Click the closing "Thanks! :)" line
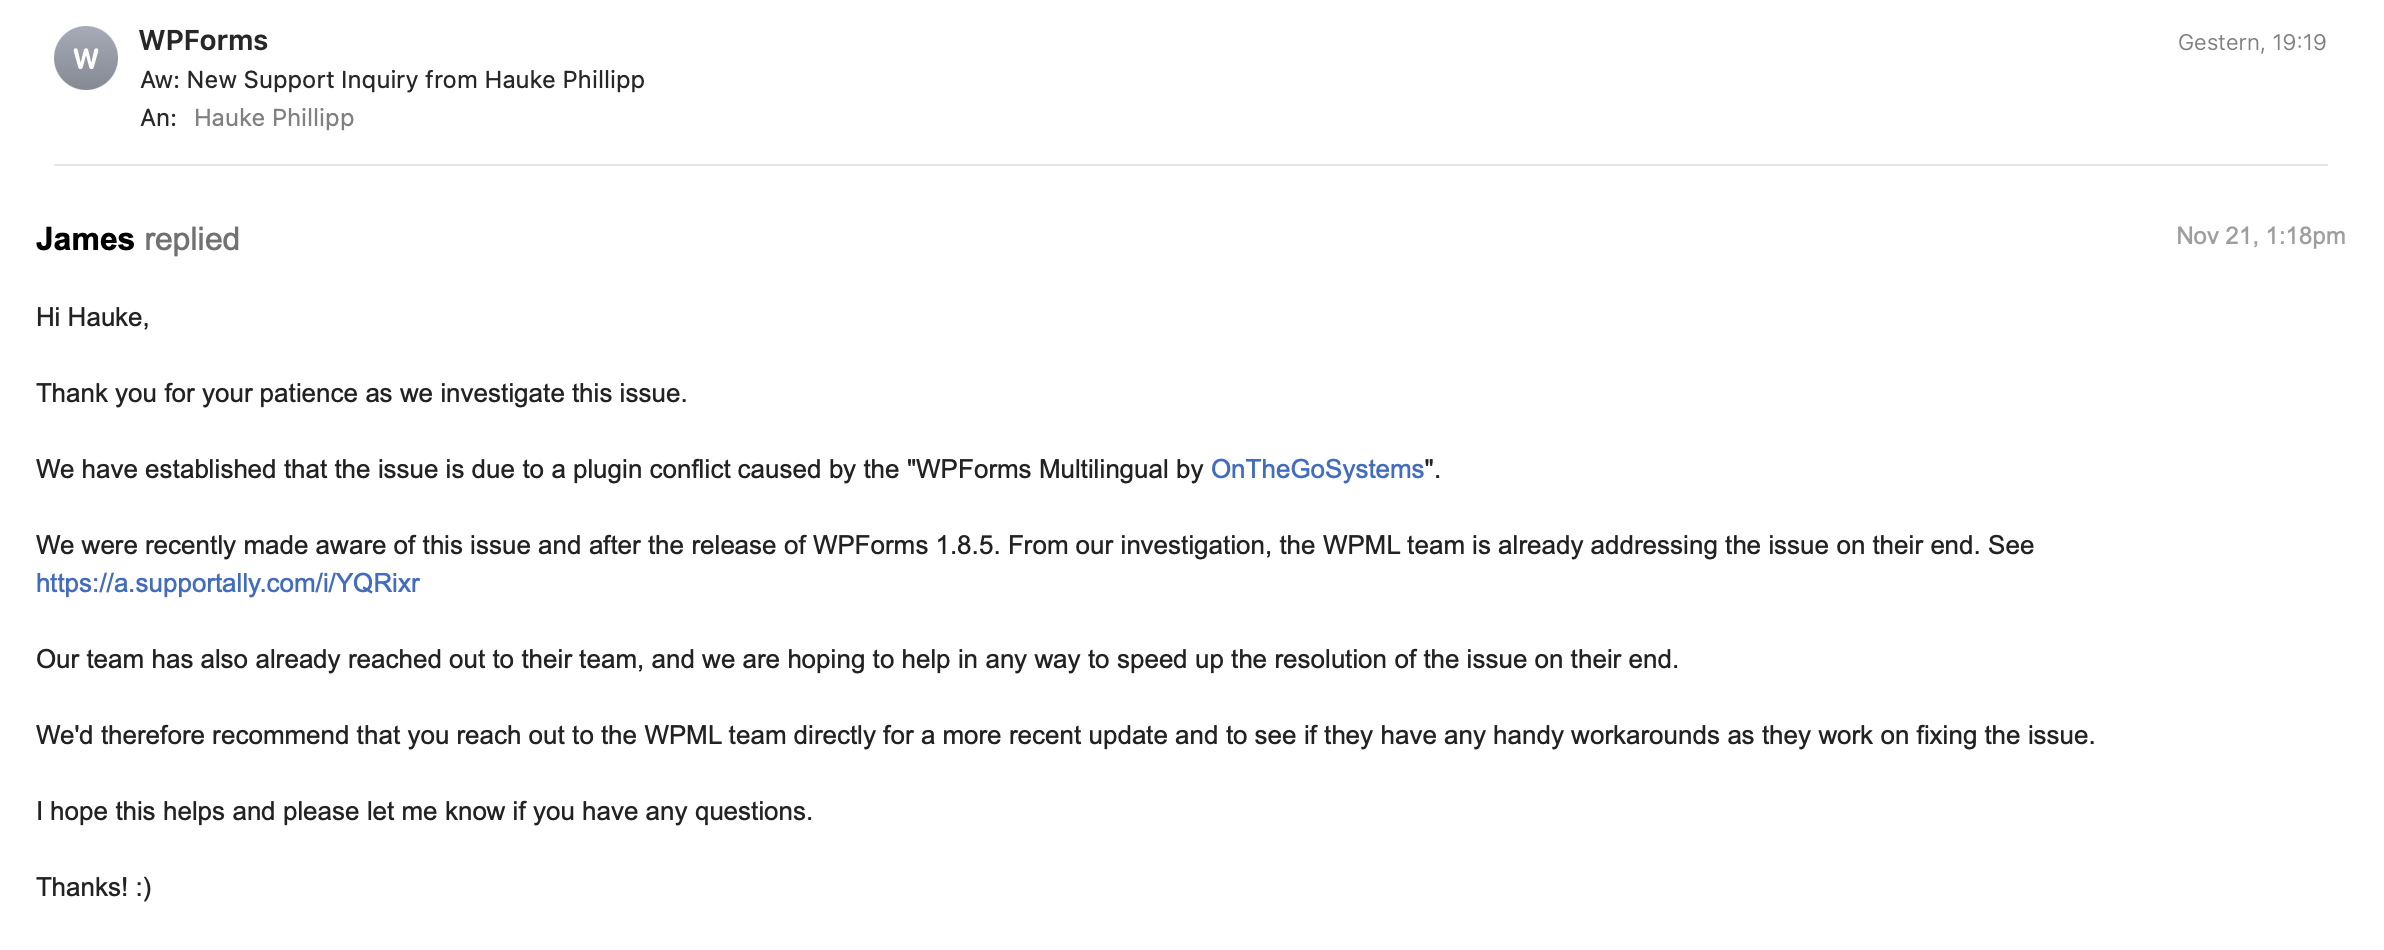This screenshot has height=950, width=2384. tap(94, 887)
